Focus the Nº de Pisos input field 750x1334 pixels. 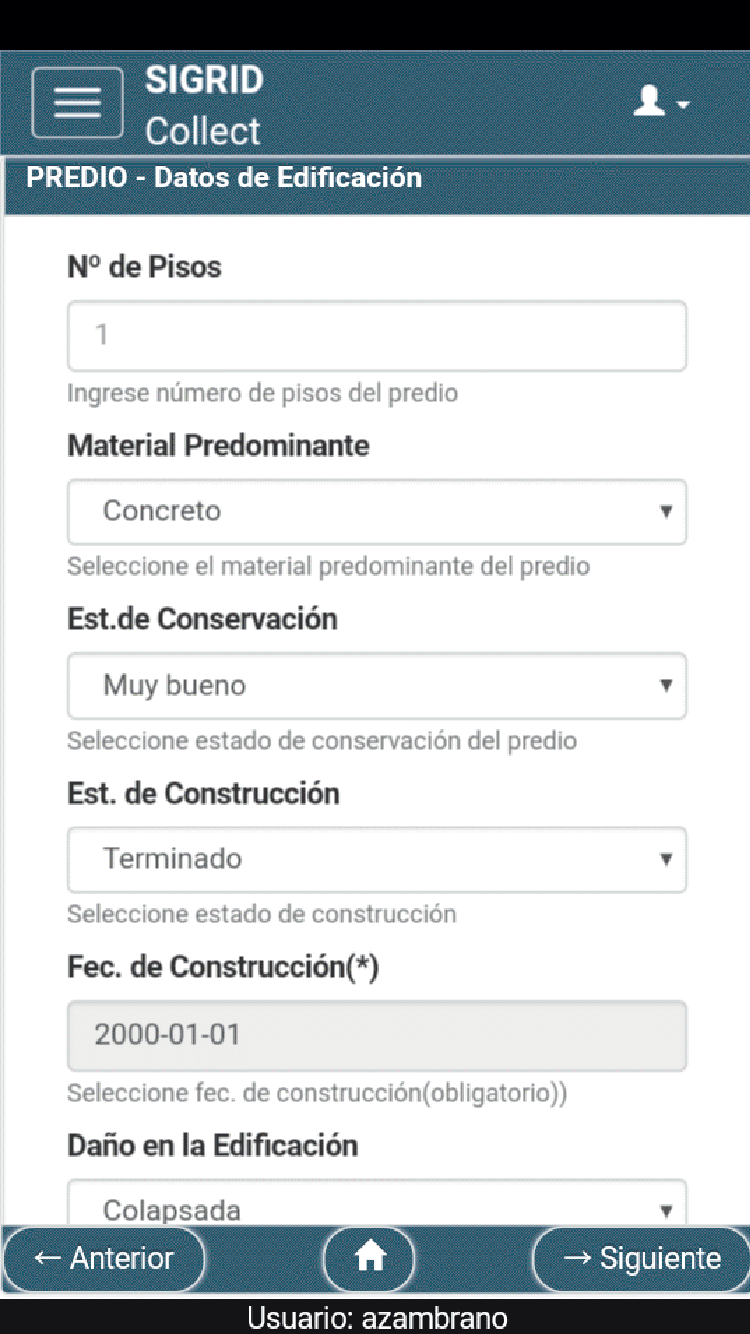coord(376,336)
